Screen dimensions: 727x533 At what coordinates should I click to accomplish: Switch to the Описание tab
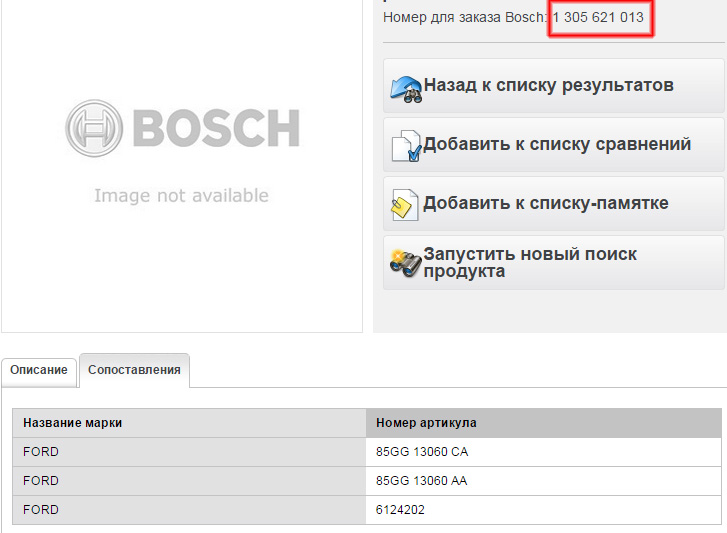[39, 370]
